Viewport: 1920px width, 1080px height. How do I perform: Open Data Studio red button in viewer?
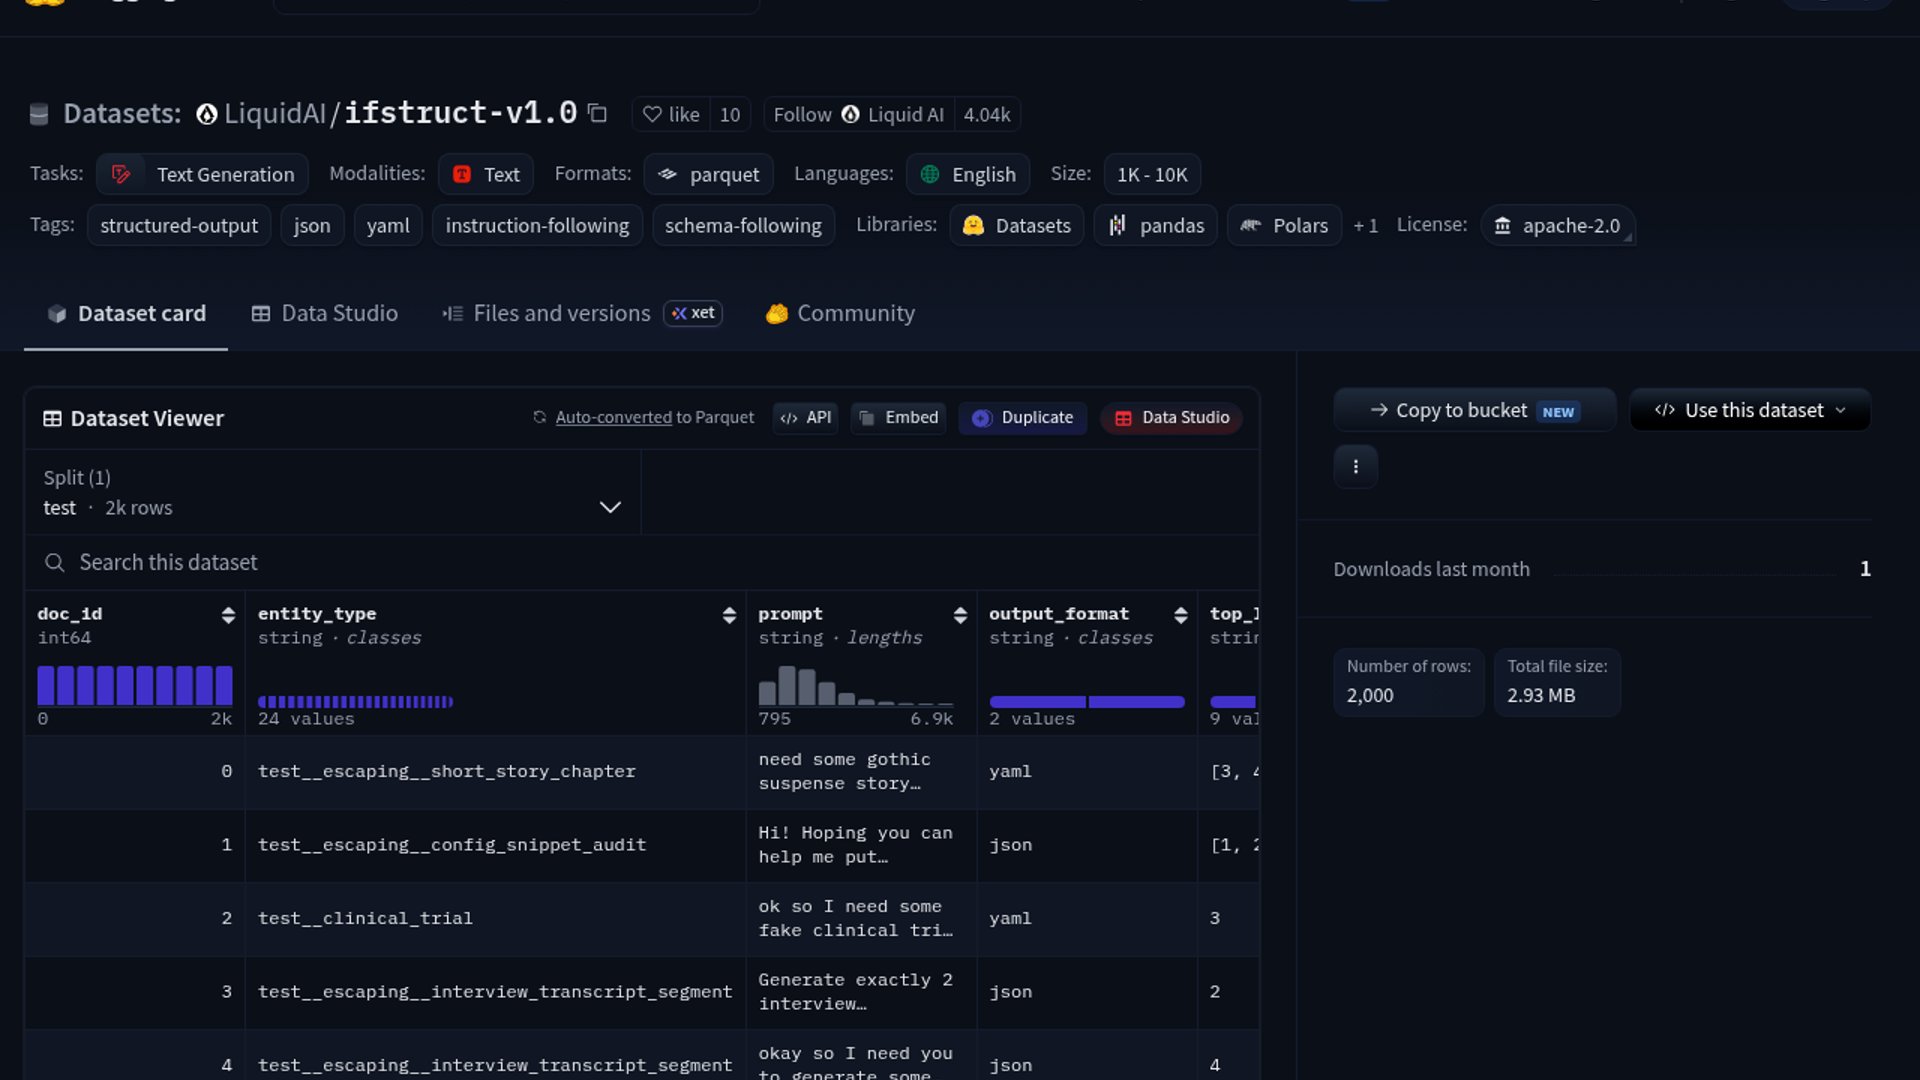(x=1171, y=417)
